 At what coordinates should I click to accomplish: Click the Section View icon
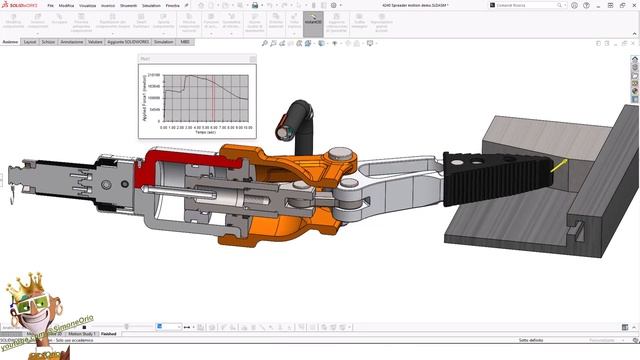pos(291,43)
